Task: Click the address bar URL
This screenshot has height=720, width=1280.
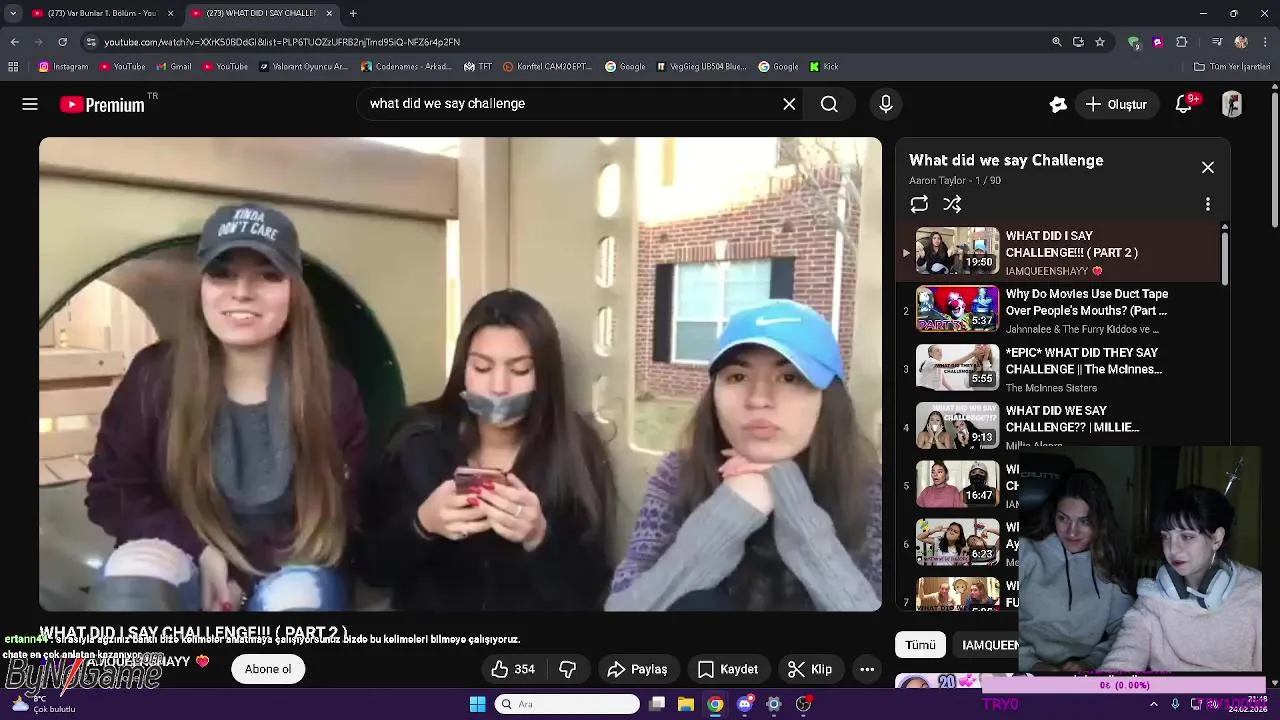Action: point(282,42)
